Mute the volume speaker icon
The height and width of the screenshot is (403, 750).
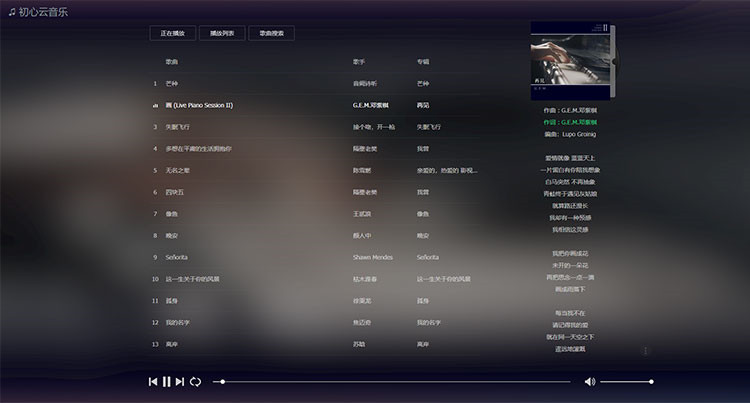[590, 381]
